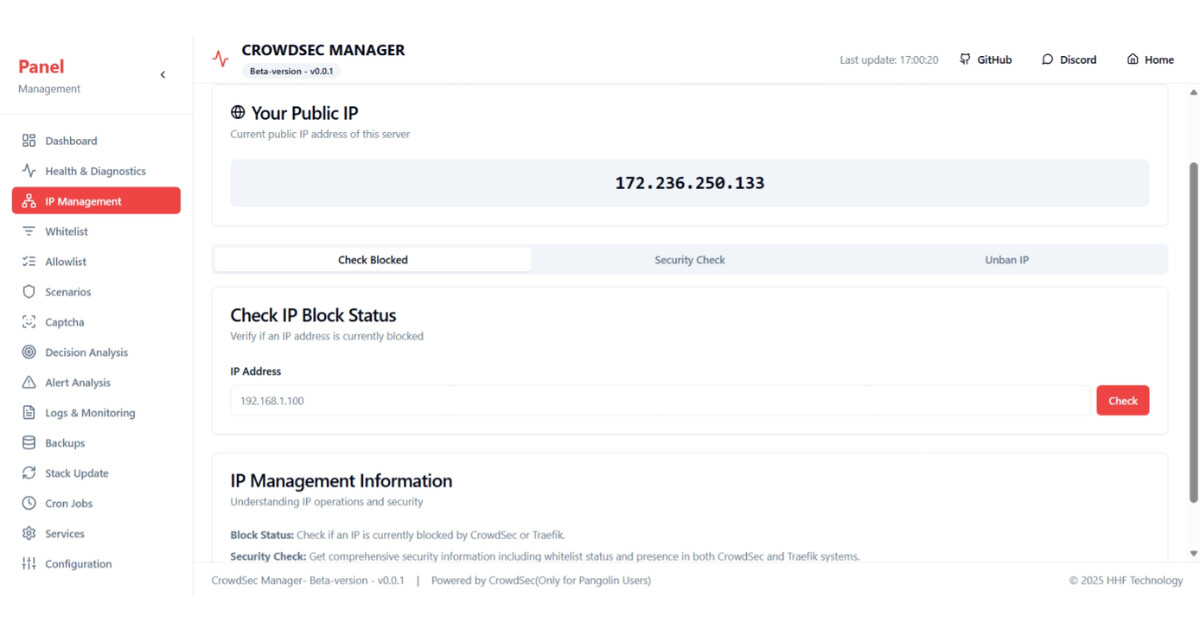
Task: Open the Discord link in header
Action: click(1069, 60)
